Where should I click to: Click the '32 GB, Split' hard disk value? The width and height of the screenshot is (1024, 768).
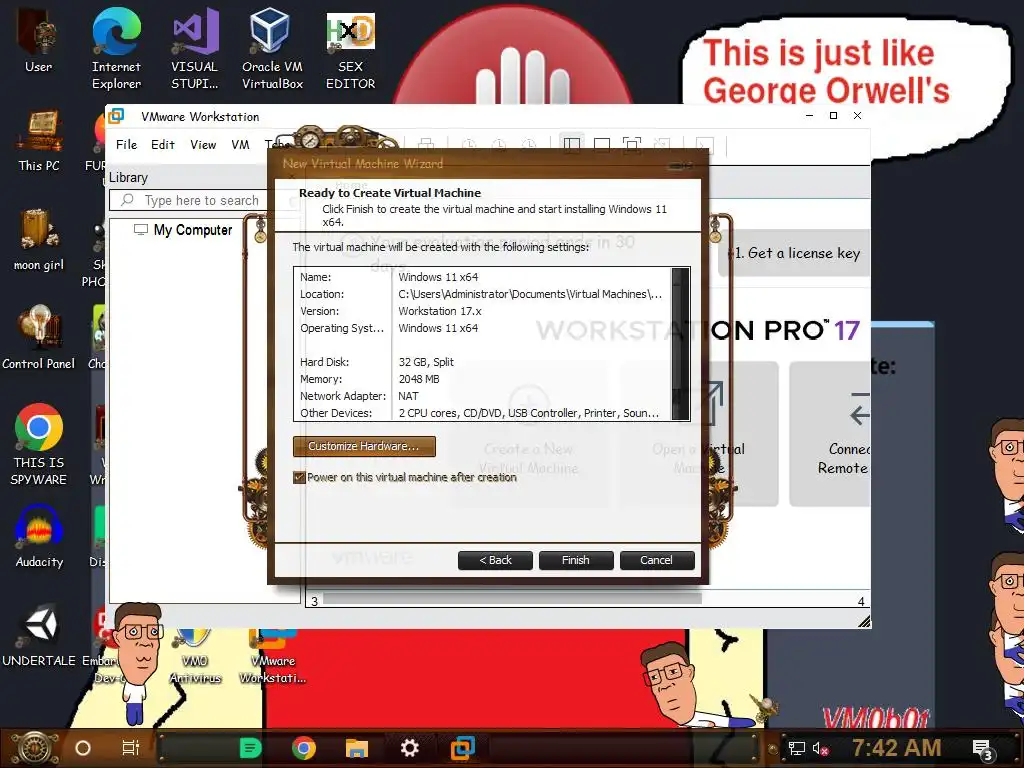(x=426, y=362)
